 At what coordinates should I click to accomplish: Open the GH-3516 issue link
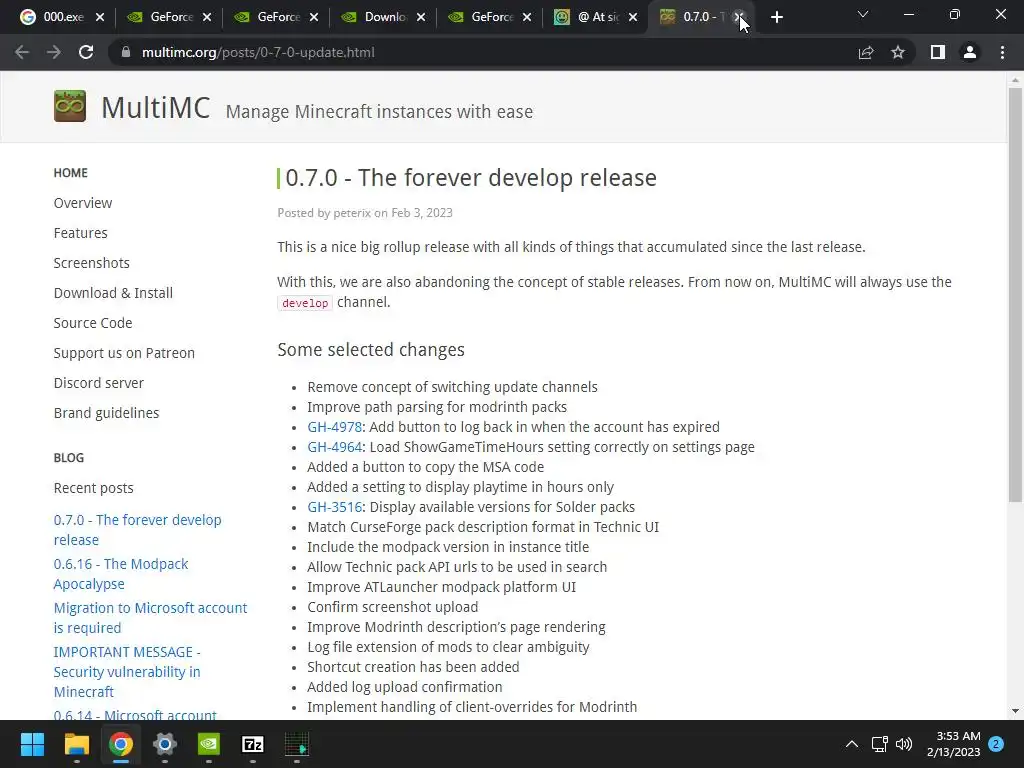(x=334, y=507)
